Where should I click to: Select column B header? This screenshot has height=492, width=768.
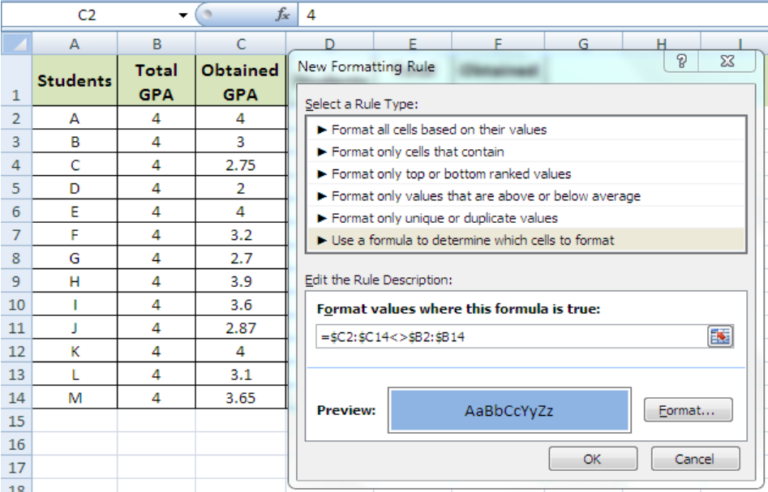[157, 44]
